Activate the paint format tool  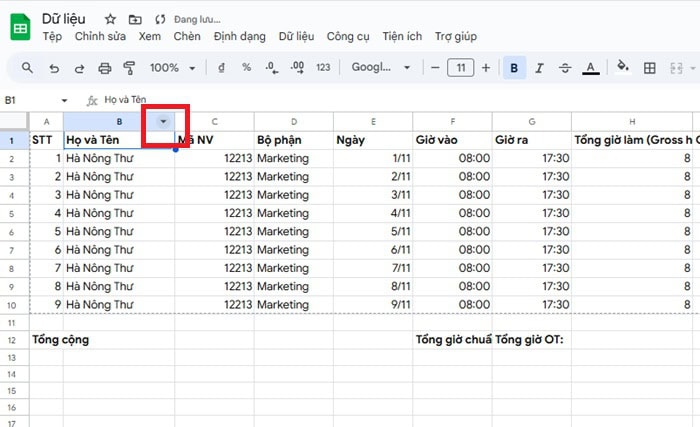[129, 68]
